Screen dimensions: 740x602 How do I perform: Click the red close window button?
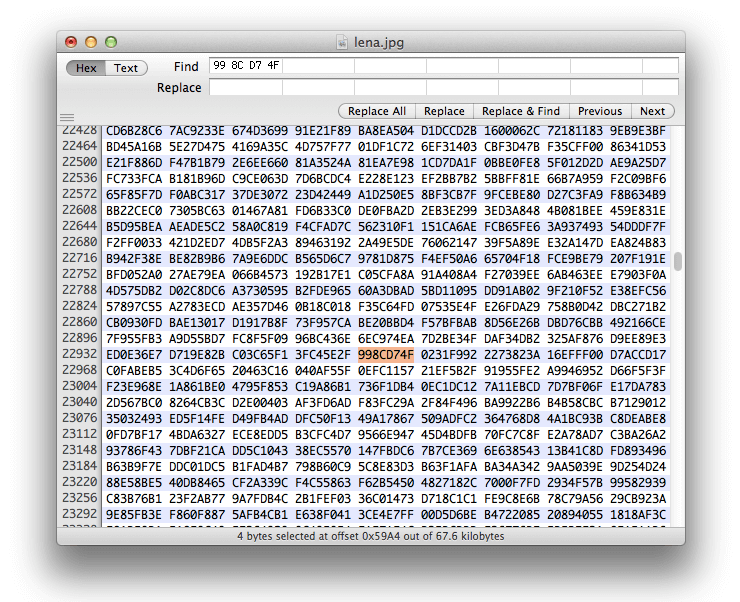[71, 42]
